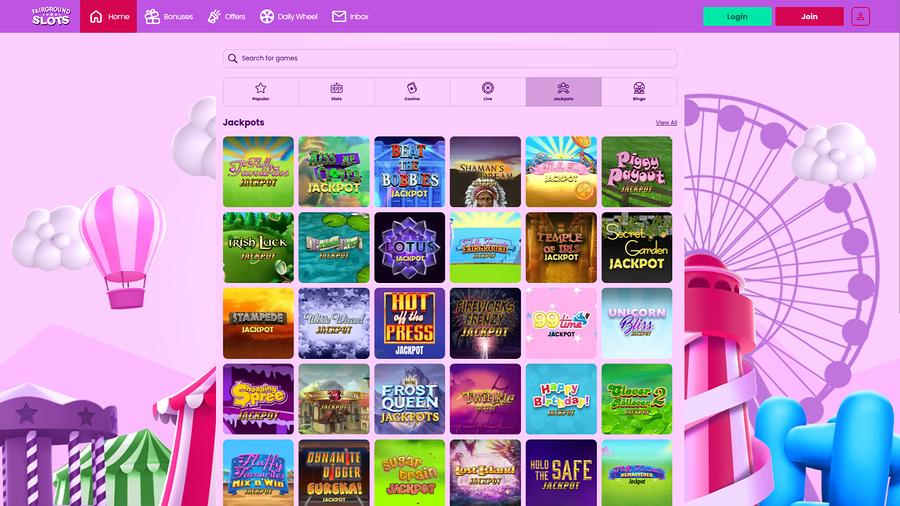Open Lost Island Jackpot game
This screenshot has width=900, height=506.
pyautogui.click(x=486, y=473)
